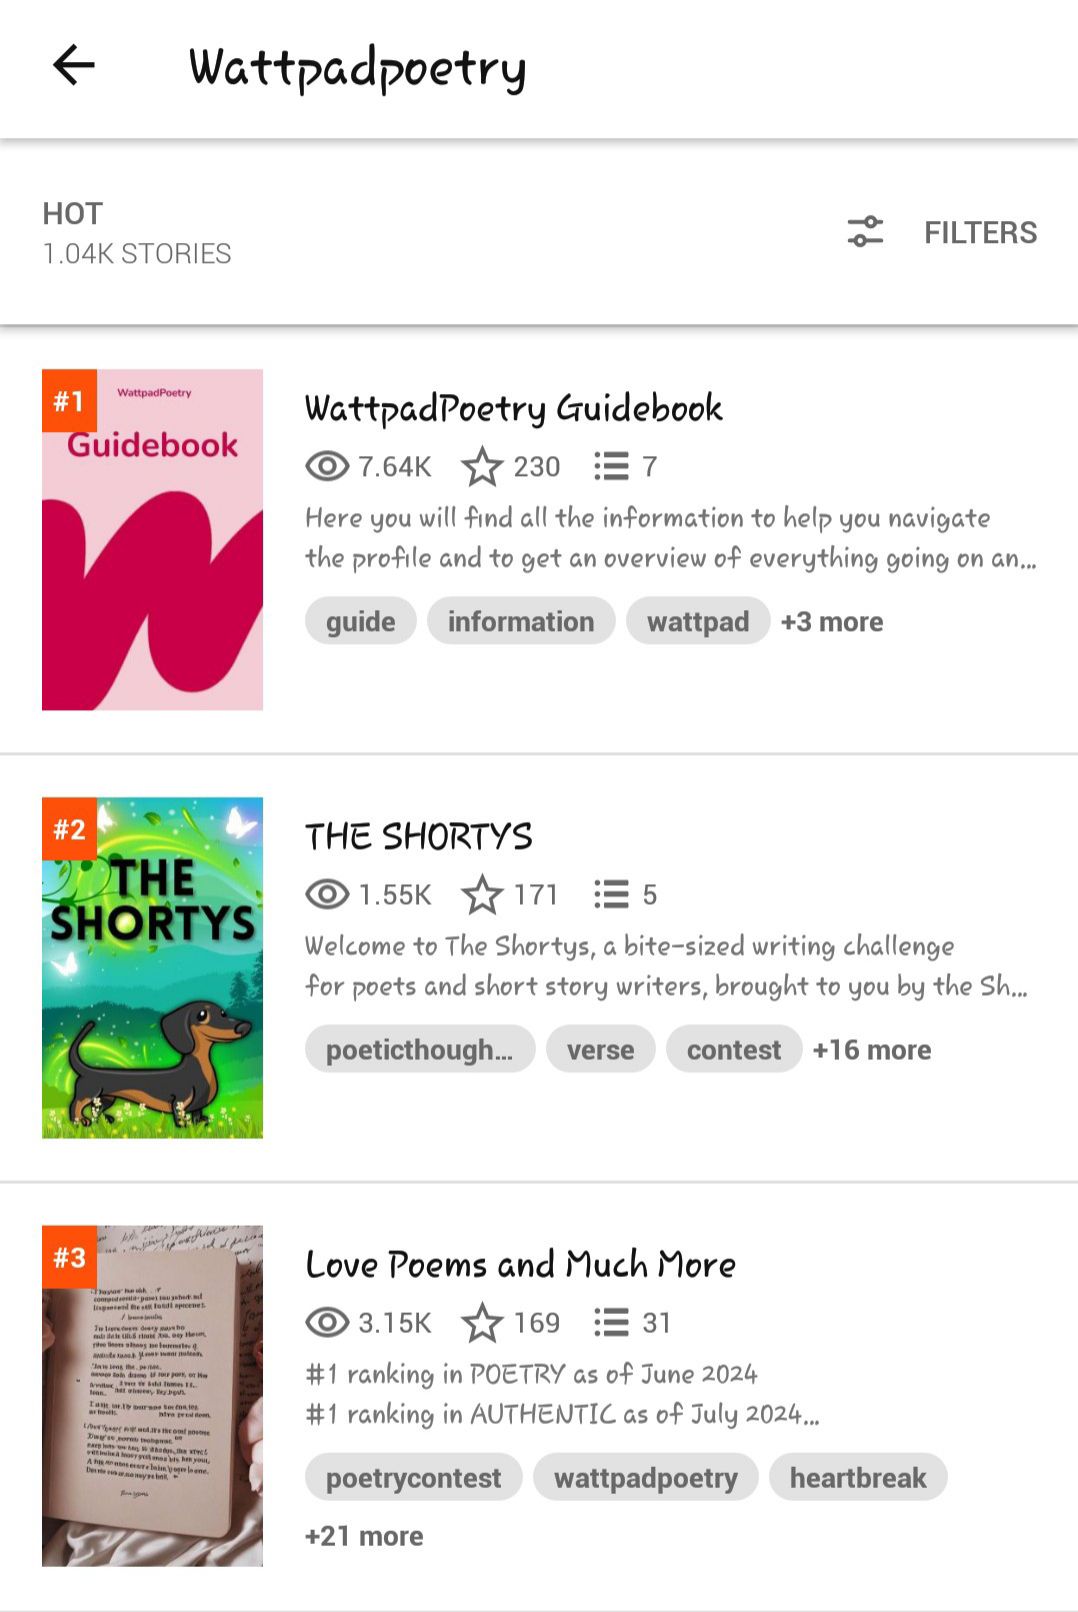Image resolution: width=1078 pixels, height=1612 pixels.
Task: Tap eye views icon for Love Poems
Action: click(x=327, y=1322)
